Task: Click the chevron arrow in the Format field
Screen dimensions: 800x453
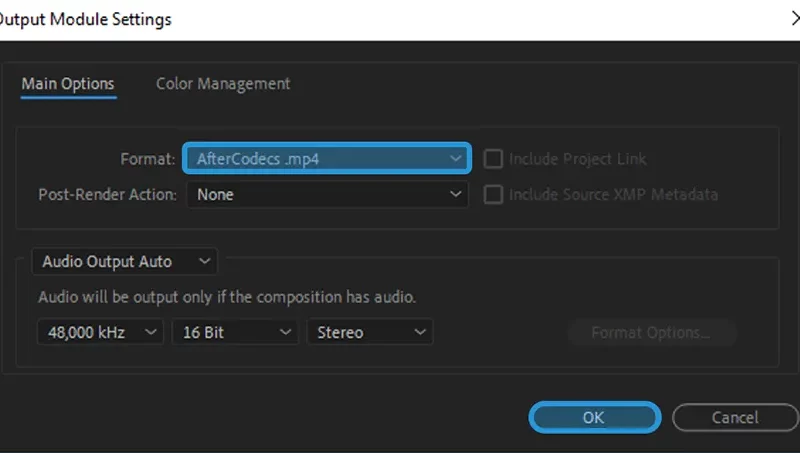Action: coord(455,159)
